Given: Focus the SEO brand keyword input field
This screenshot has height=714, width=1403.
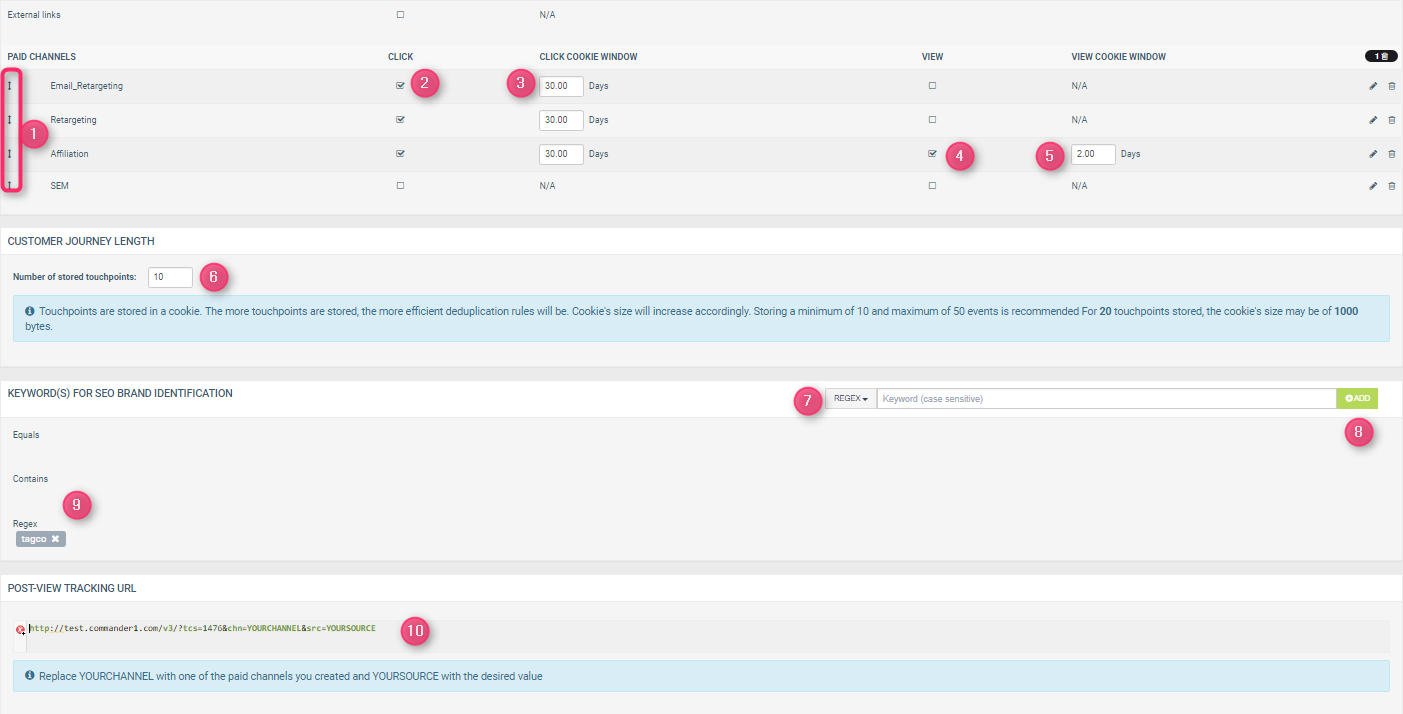Looking at the screenshot, I should [1105, 399].
